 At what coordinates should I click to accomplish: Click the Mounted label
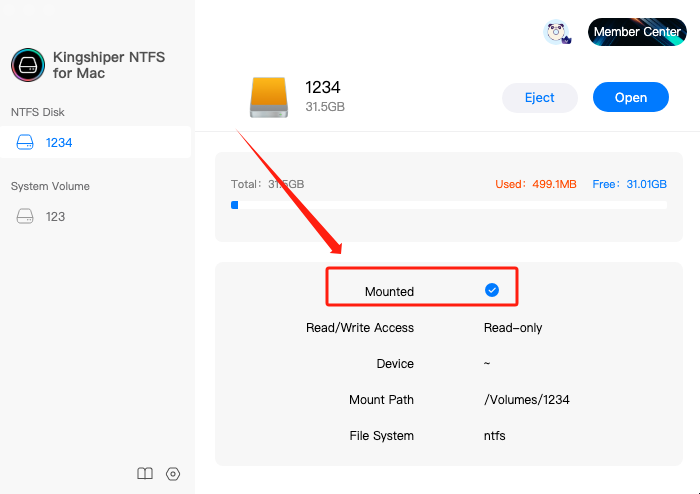(x=389, y=291)
